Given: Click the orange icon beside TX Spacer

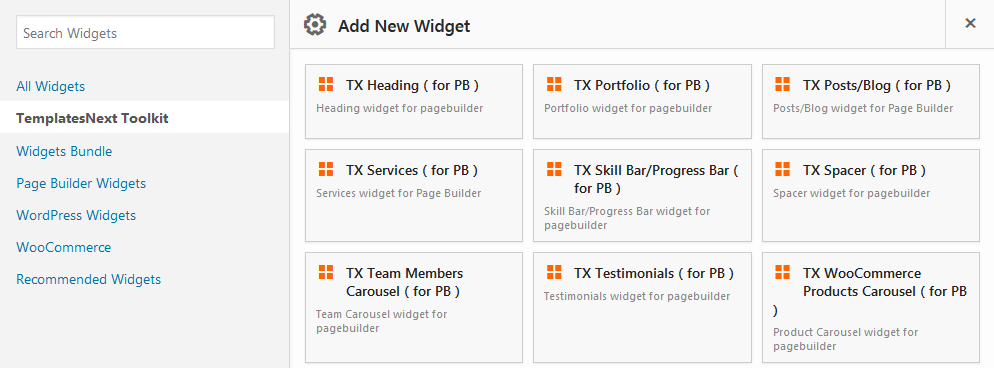Looking at the screenshot, I should [x=783, y=169].
